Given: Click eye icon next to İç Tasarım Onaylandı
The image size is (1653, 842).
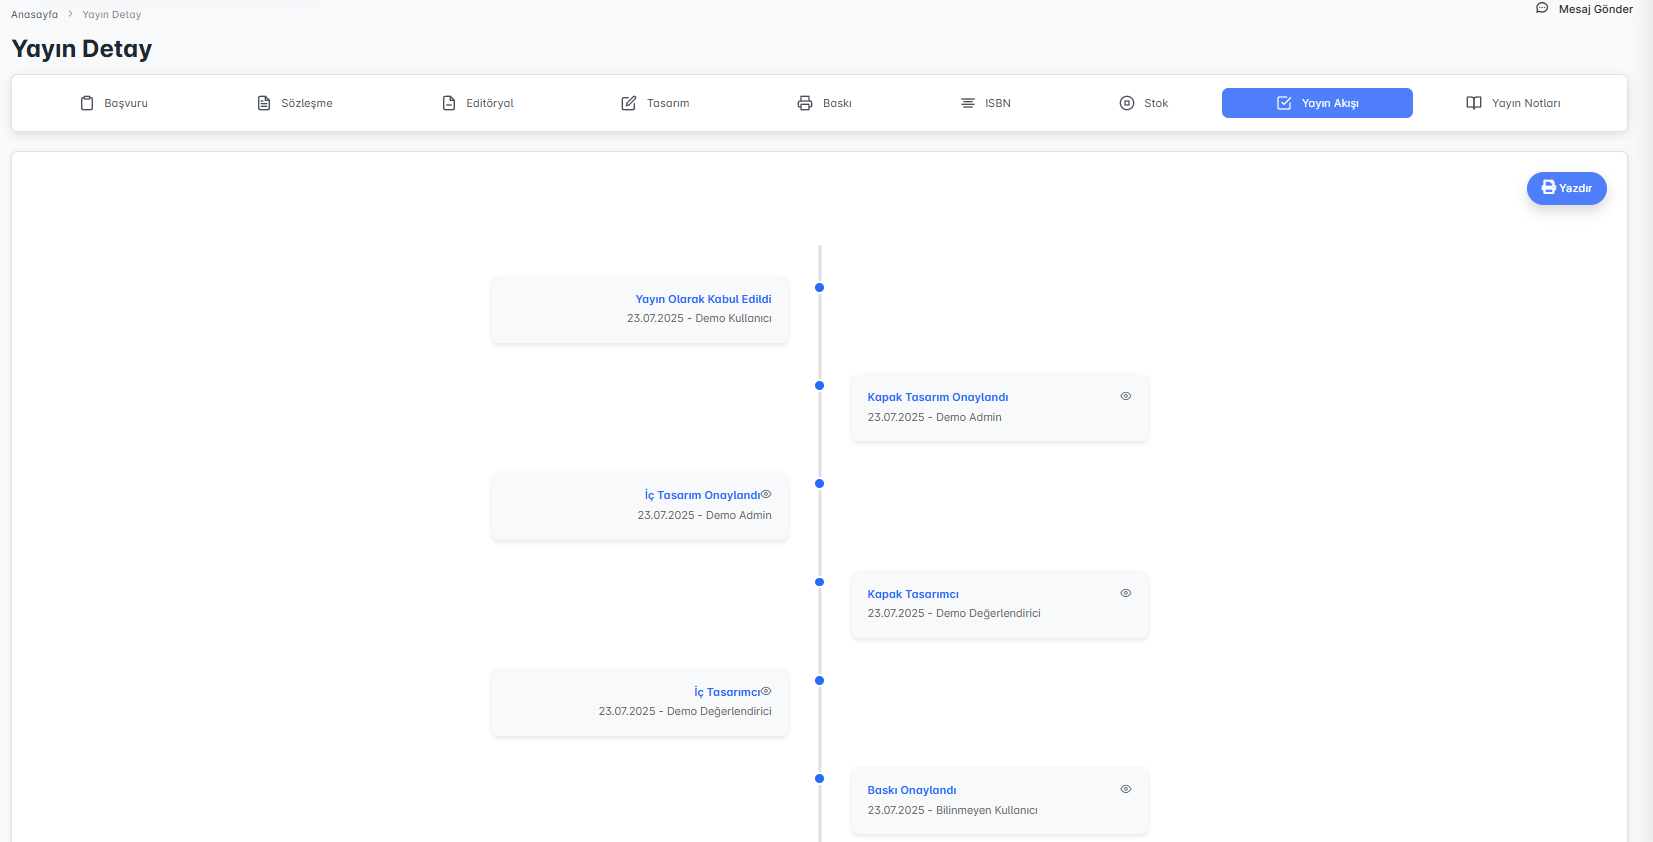Looking at the screenshot, I should click(x=766, y=494).
